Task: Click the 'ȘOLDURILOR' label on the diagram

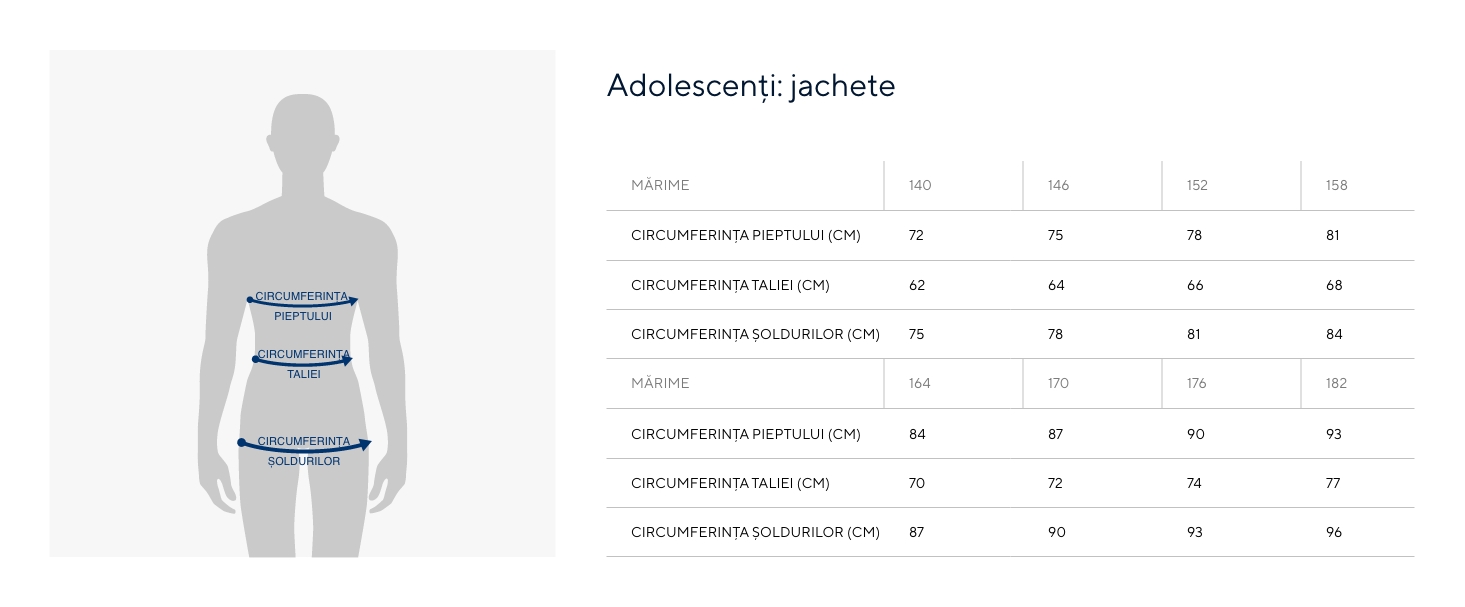Action: [x=304, y=462]
